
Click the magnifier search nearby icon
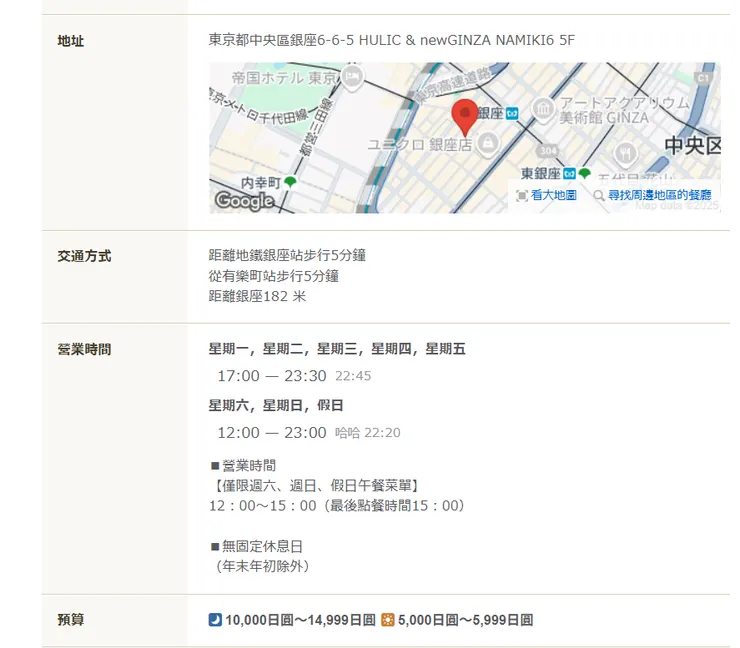[x=599, y=195]
